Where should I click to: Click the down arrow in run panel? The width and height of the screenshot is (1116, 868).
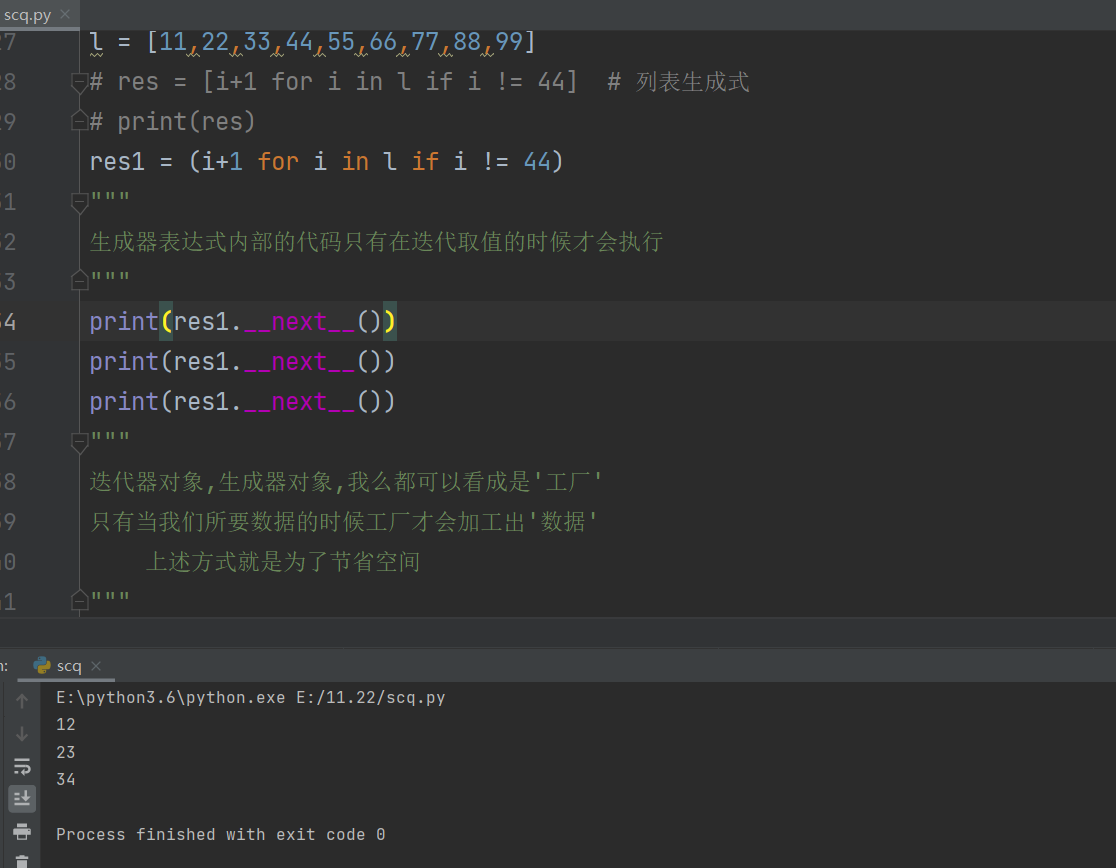(22, 734)
